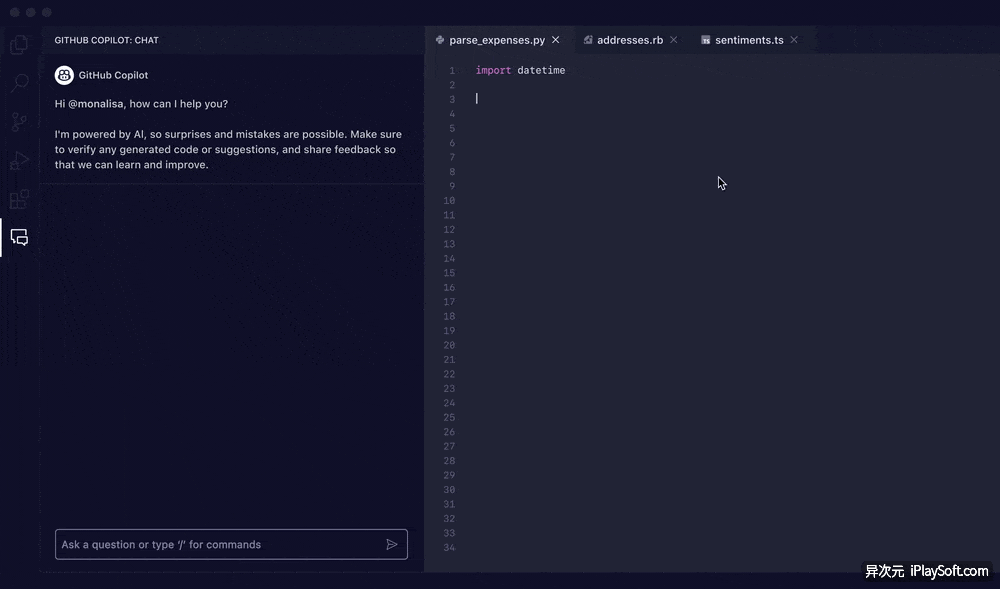1000x589 pixels.
Task: Close the parse_expenses.py tab
Action: pos(555,40)
